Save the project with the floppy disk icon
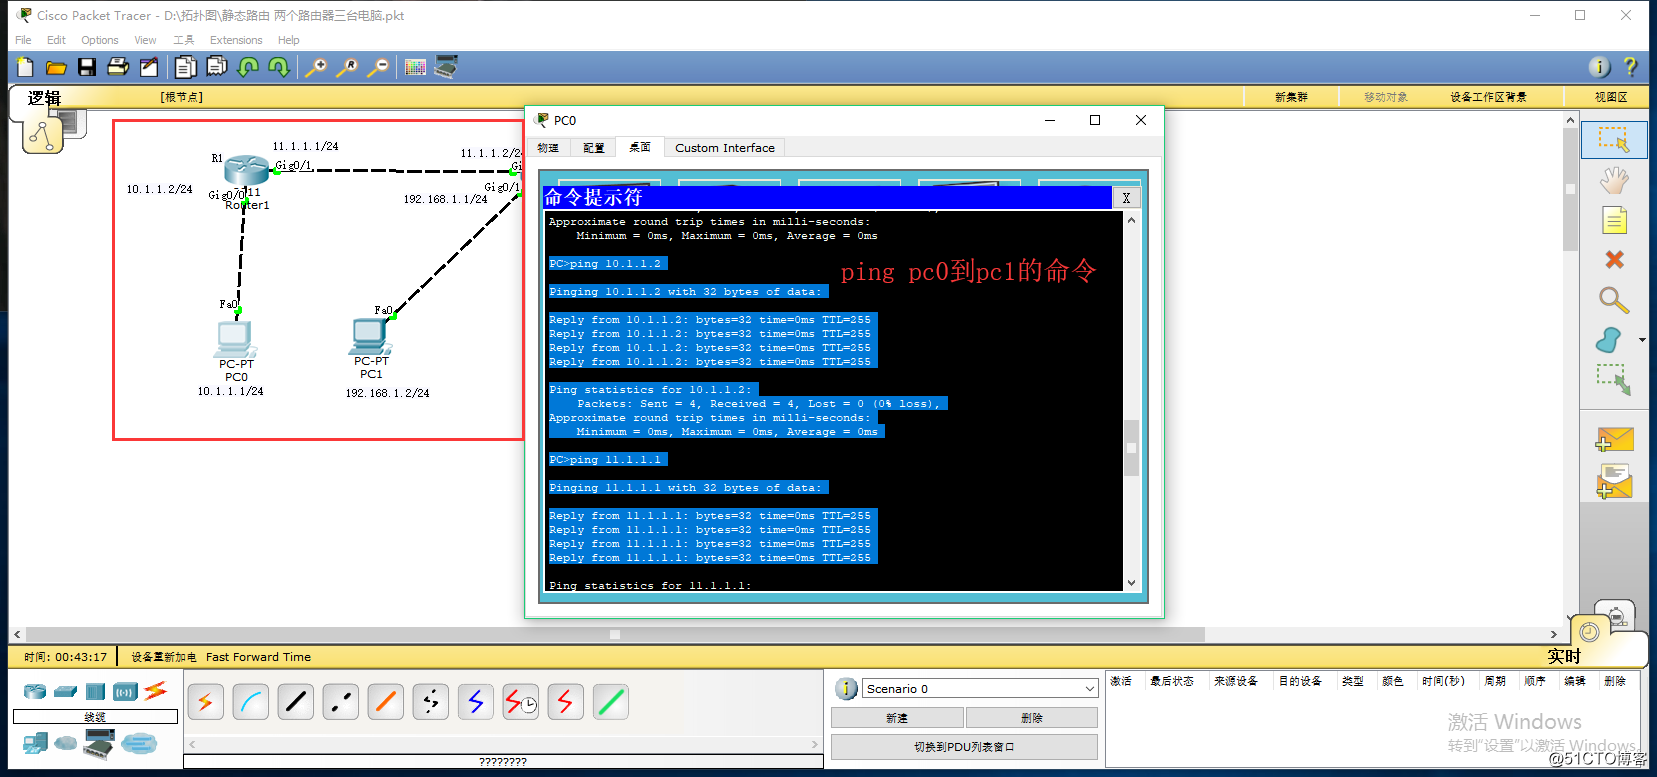1657x777 pixels. point(87,67)
